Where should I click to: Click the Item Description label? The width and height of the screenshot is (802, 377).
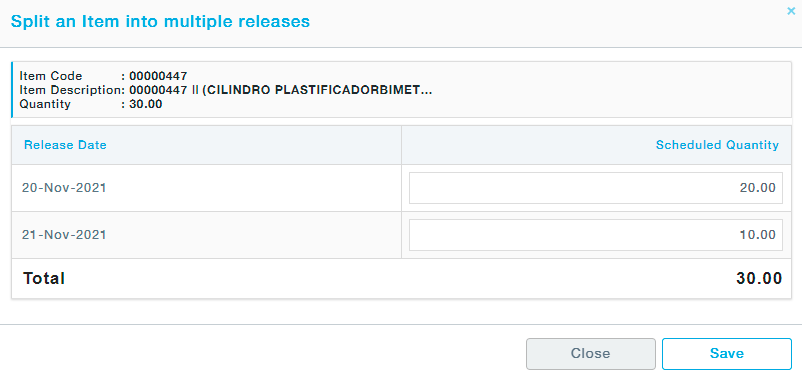tap(70, 90)
